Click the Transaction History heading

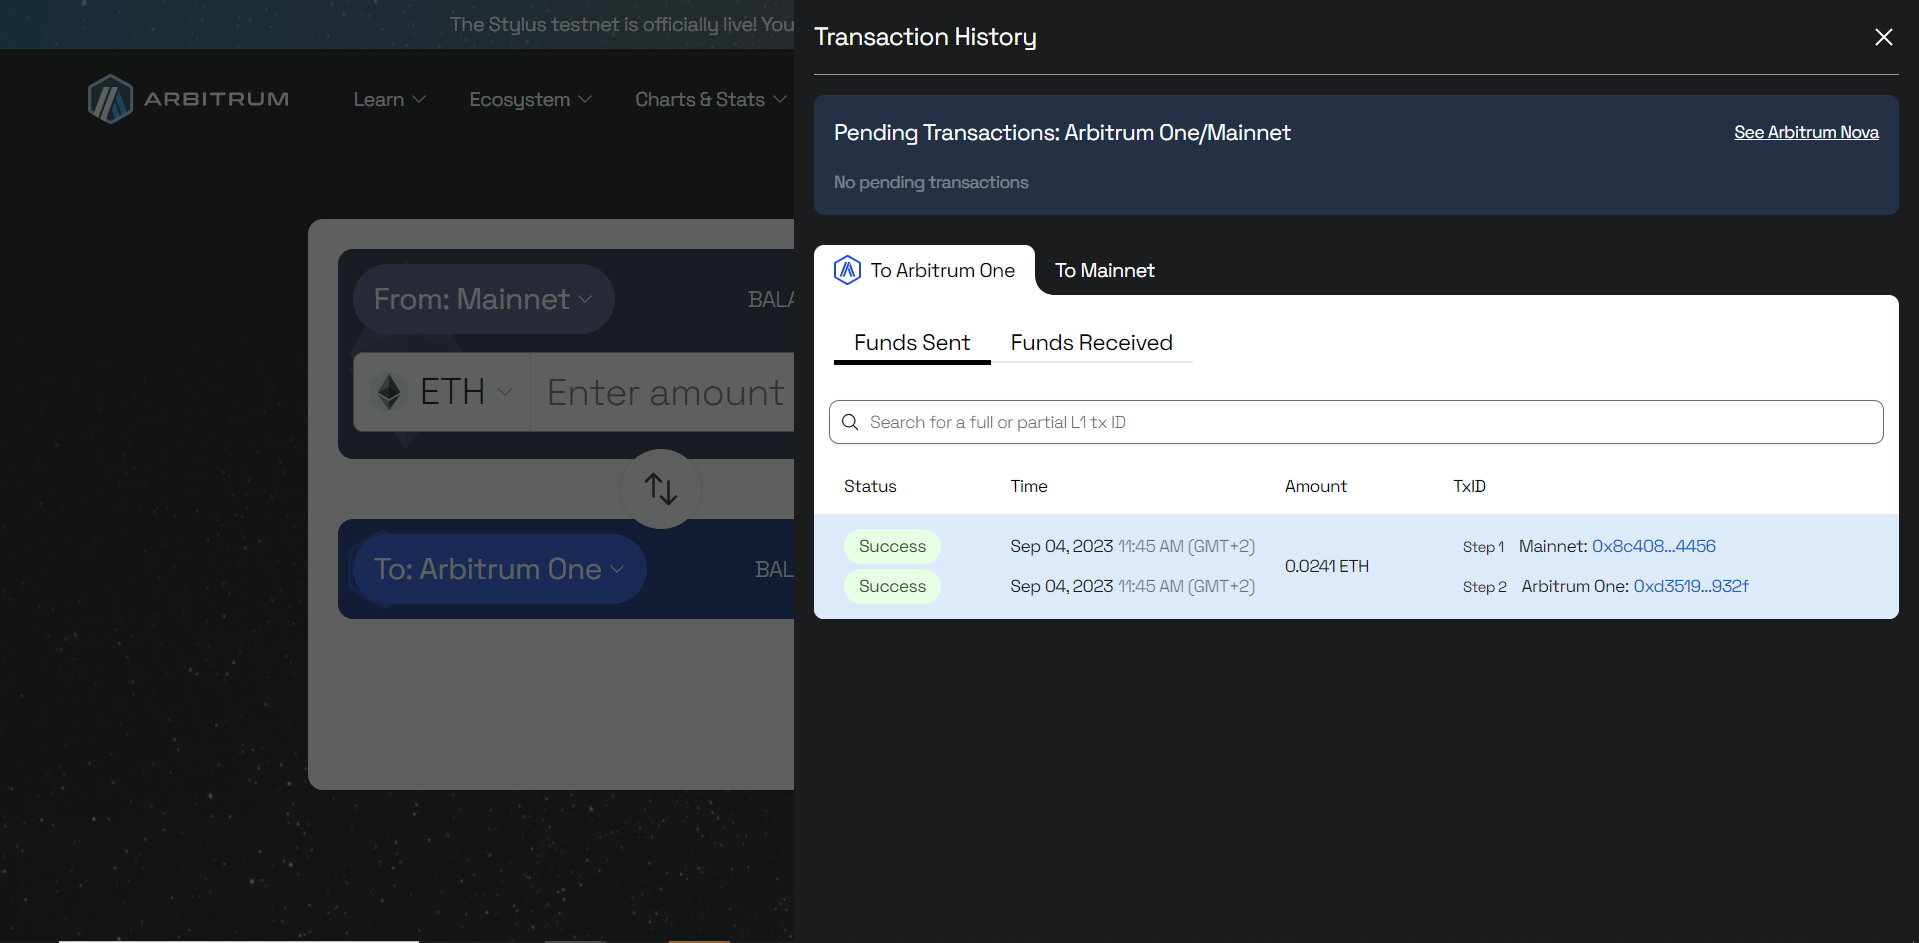point(925,37)
